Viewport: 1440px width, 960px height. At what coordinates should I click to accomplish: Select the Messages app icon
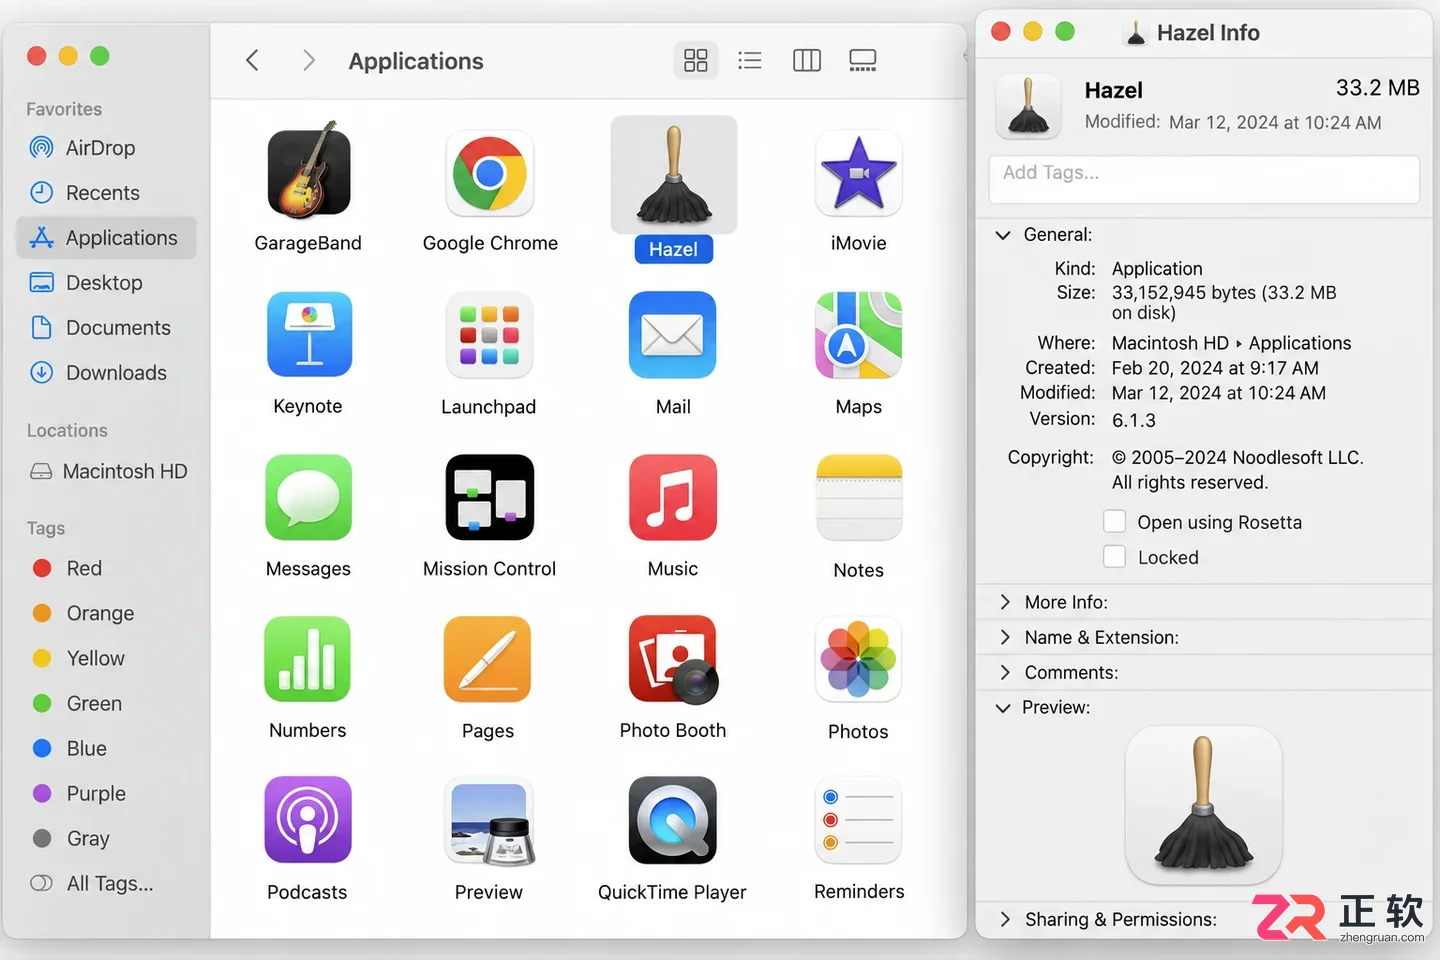[x=308, y=497]
